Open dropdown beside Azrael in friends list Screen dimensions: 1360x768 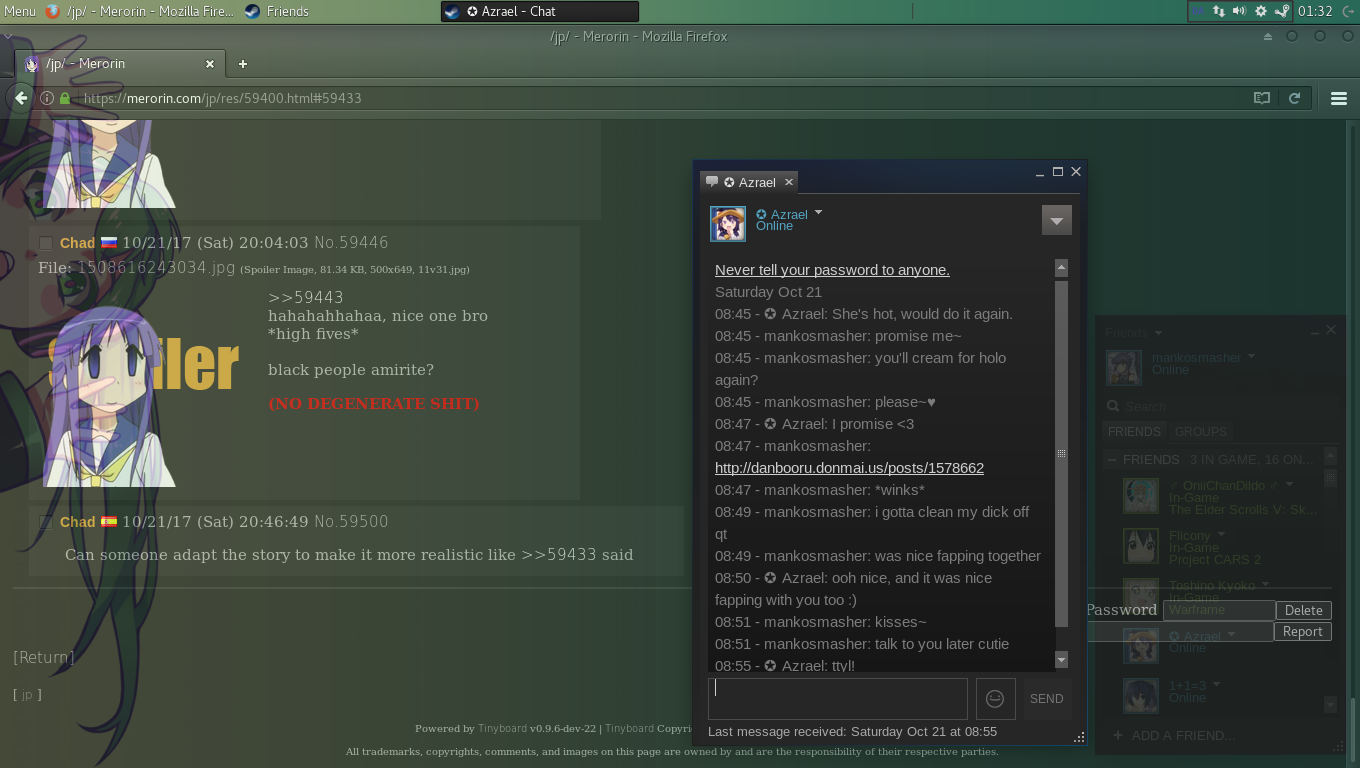pyautogui.click(x=1231, y=634)
